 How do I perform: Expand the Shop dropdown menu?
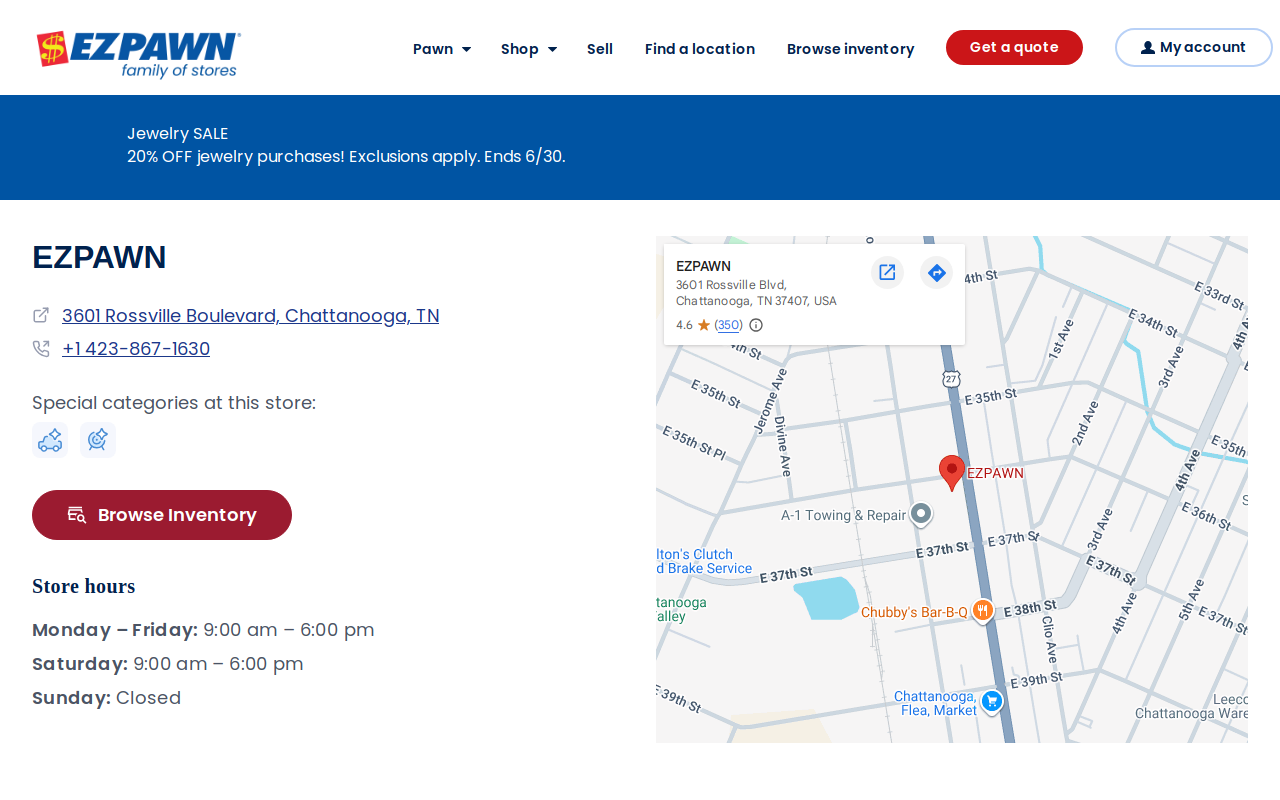coord(529,49)
